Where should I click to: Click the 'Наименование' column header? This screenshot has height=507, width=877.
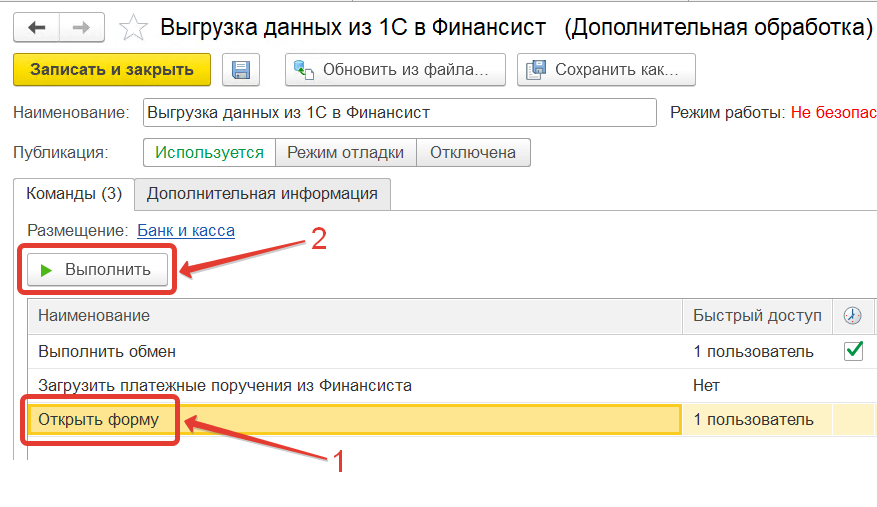click(355, 316)
